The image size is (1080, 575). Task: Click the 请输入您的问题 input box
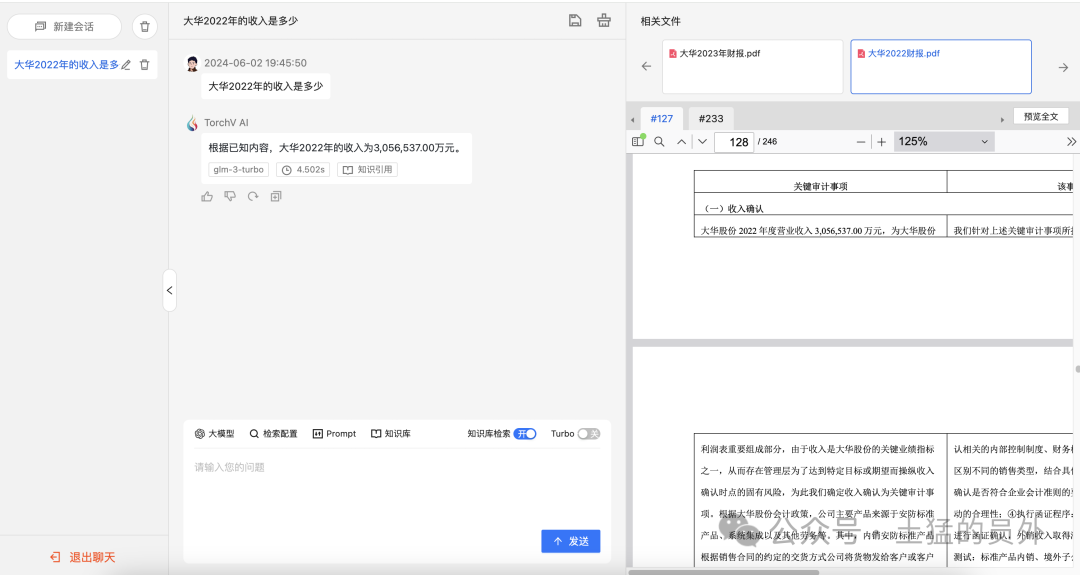[x=397, y=489]
